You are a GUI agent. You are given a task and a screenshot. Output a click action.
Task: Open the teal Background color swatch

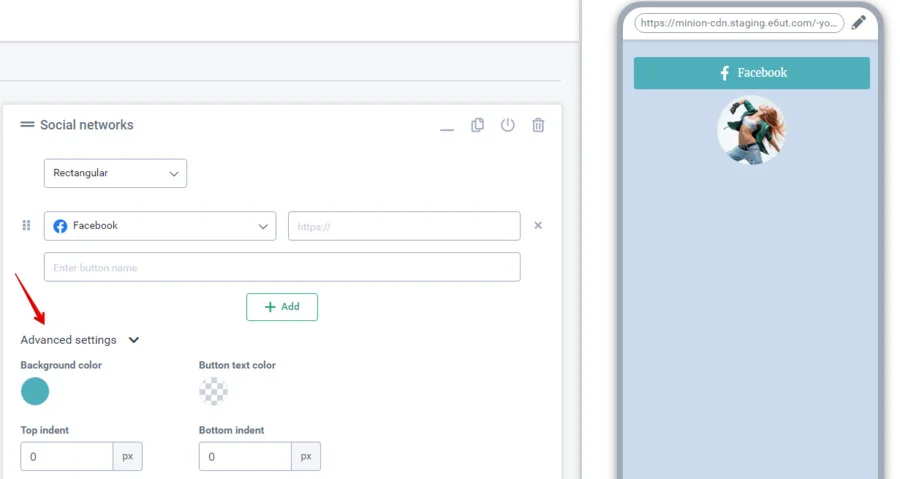pyautogui.click(x=35, y=391)
